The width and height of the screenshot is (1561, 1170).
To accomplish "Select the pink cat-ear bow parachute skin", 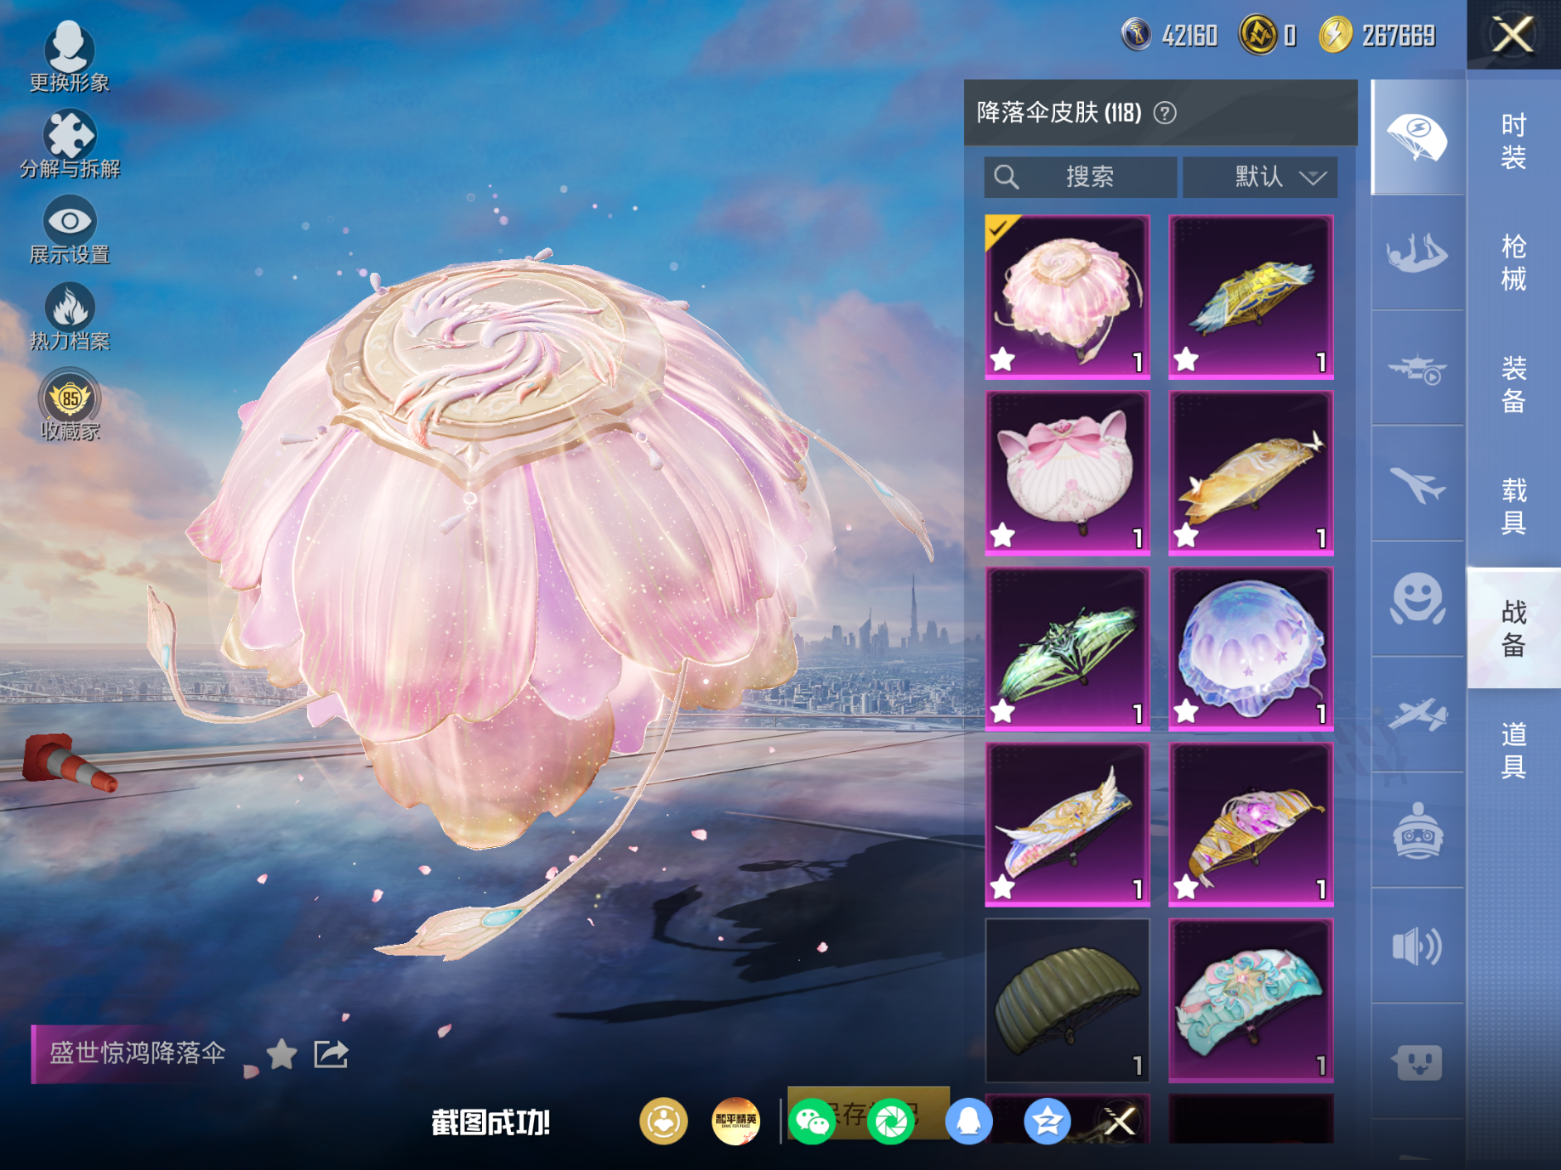I will 1068,473.
